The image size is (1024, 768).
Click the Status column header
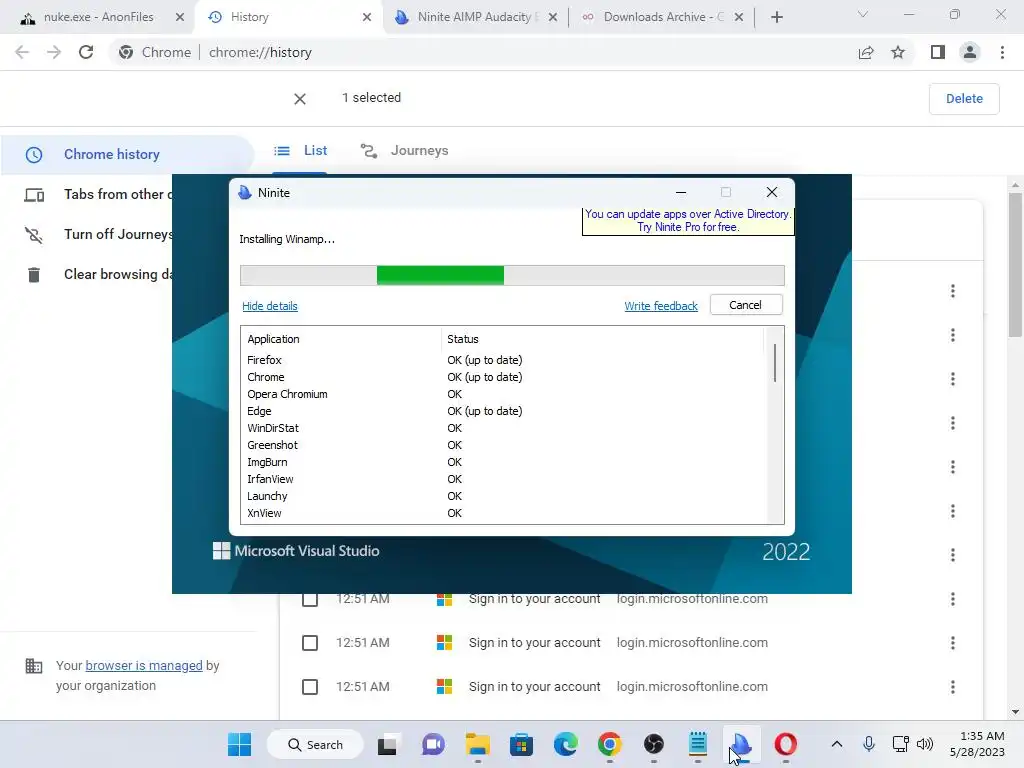(601, 339)
